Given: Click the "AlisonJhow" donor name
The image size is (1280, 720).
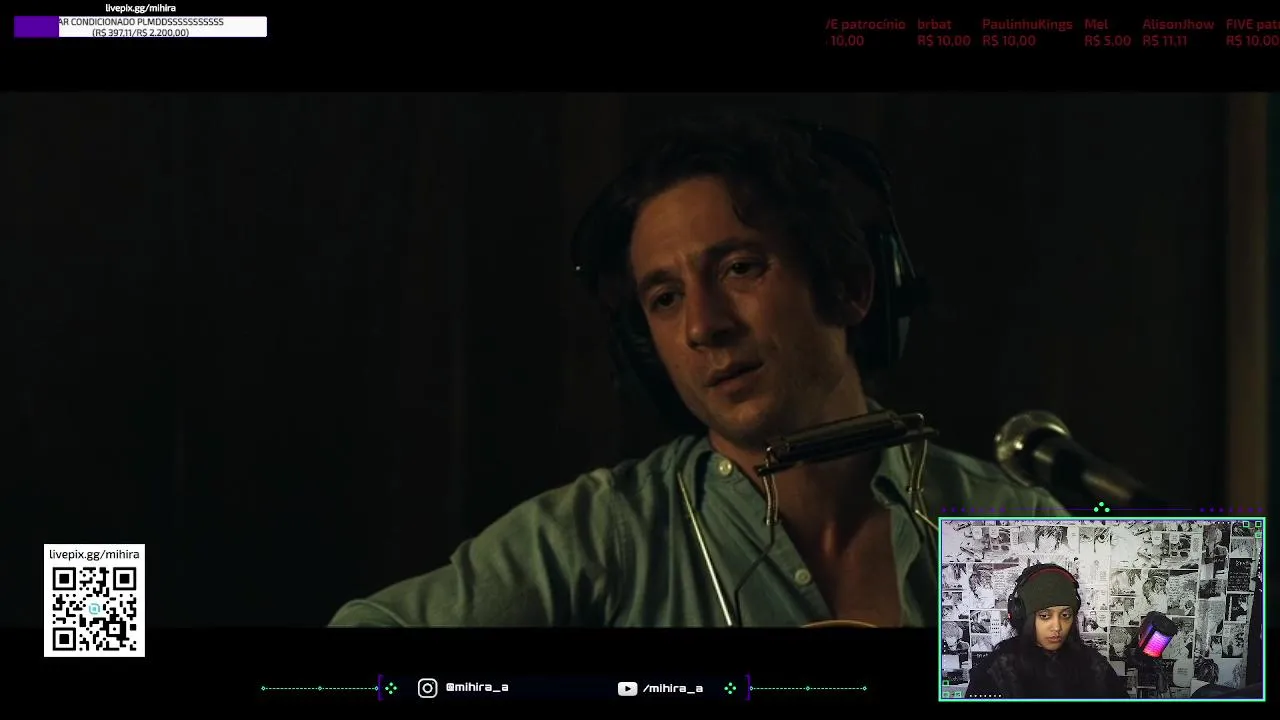Looking at the screenshot, I should 1178,24.
